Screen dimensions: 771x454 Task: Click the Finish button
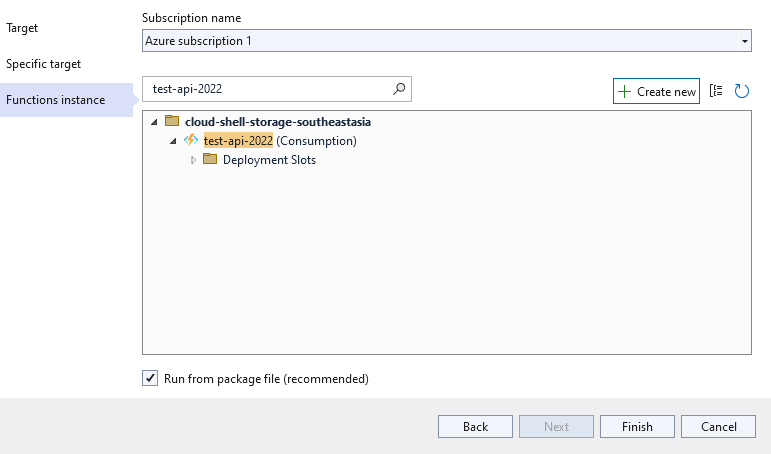coord(637,426)
